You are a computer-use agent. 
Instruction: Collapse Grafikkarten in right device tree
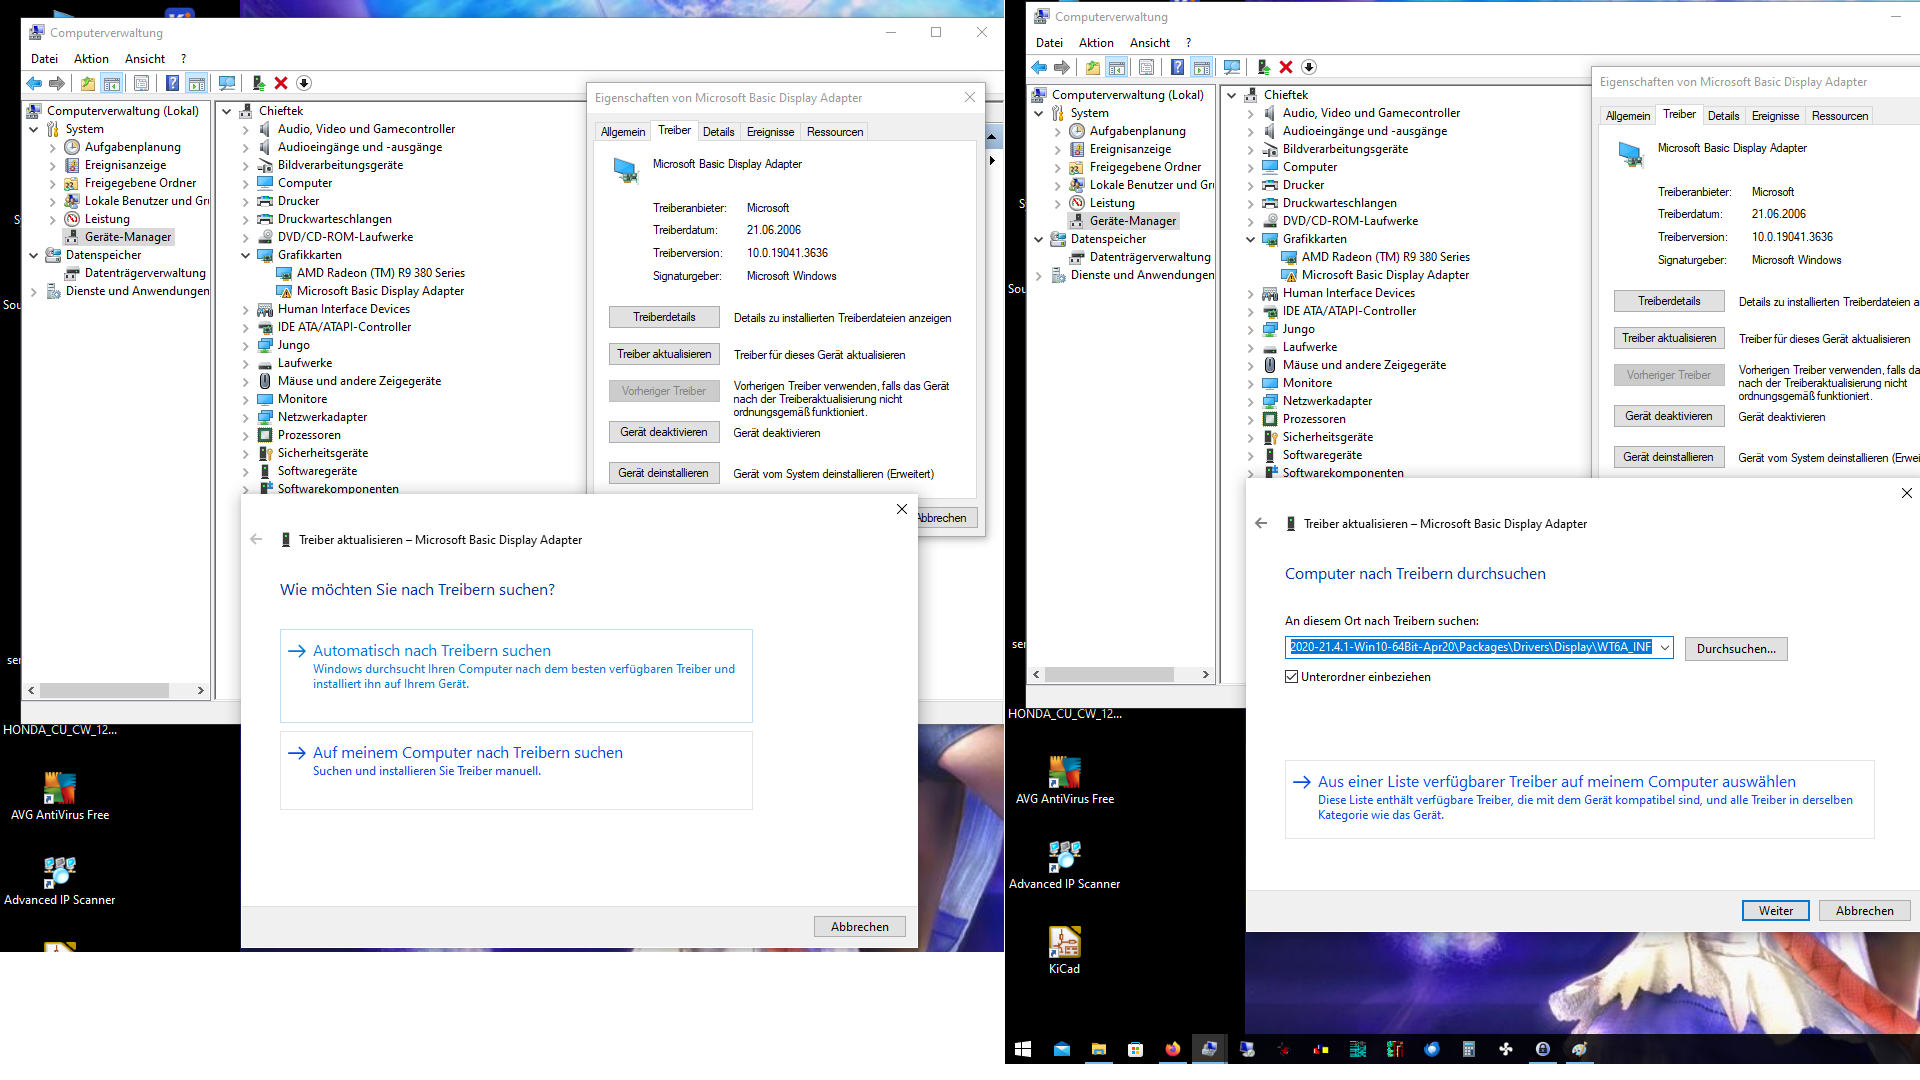point(1251,240)
